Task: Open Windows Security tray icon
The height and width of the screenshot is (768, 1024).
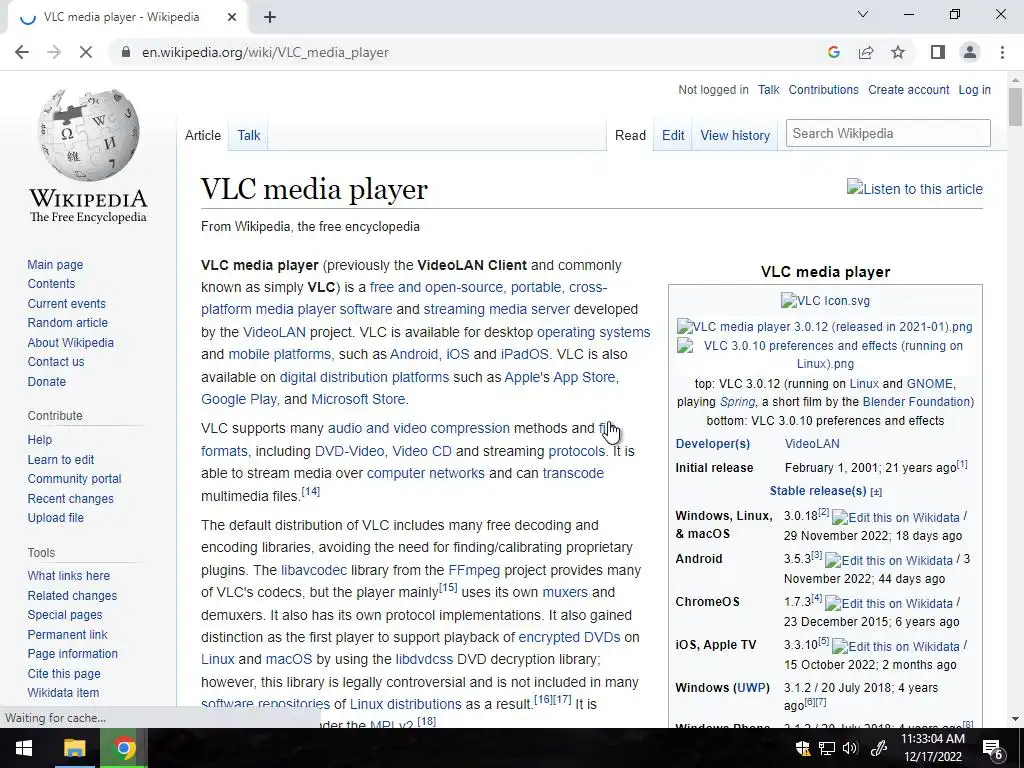Action: (803, 748)
